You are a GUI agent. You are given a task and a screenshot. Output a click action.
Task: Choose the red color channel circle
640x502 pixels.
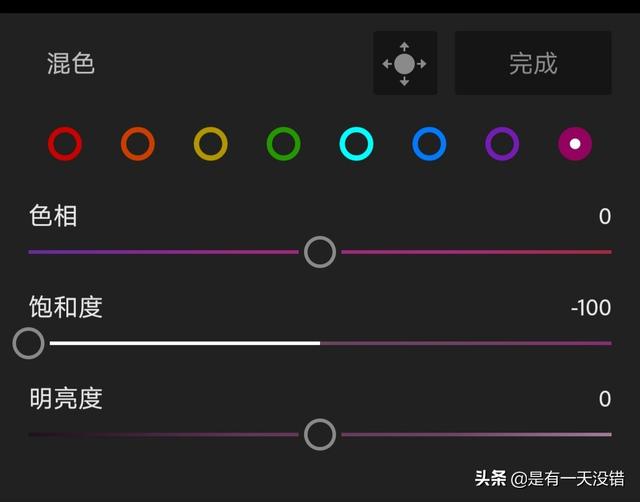coord(65,144)
